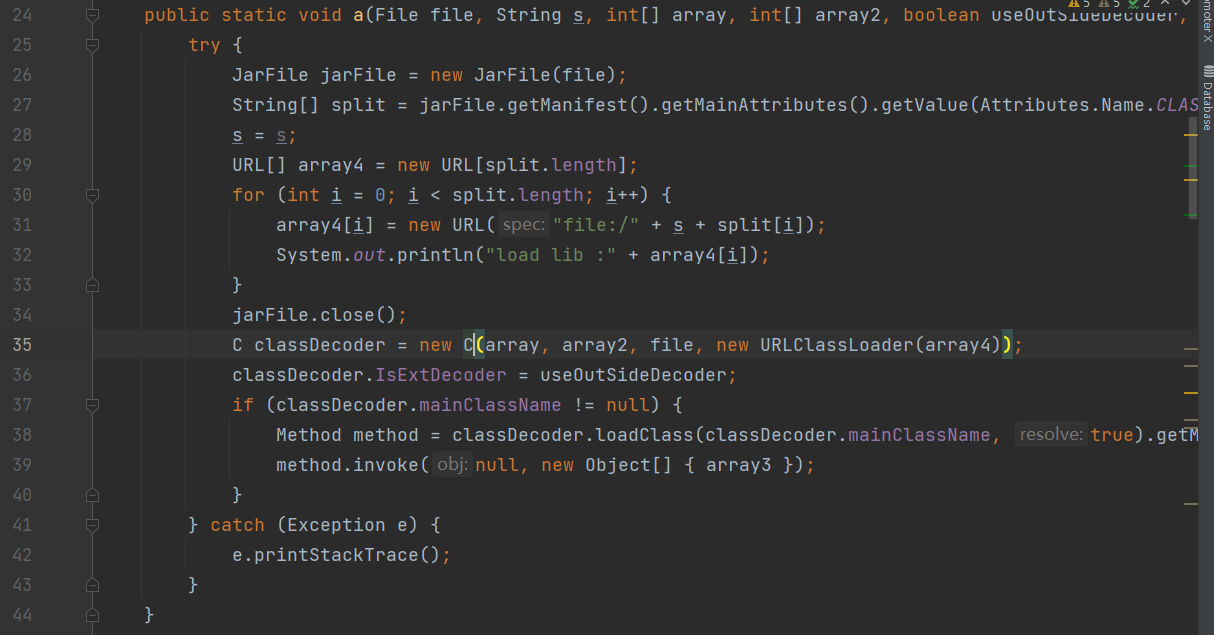This screenshot has height=635, width=1214.
Task: Click fold end marker at line 44
Action: click(x=93, y=615)
